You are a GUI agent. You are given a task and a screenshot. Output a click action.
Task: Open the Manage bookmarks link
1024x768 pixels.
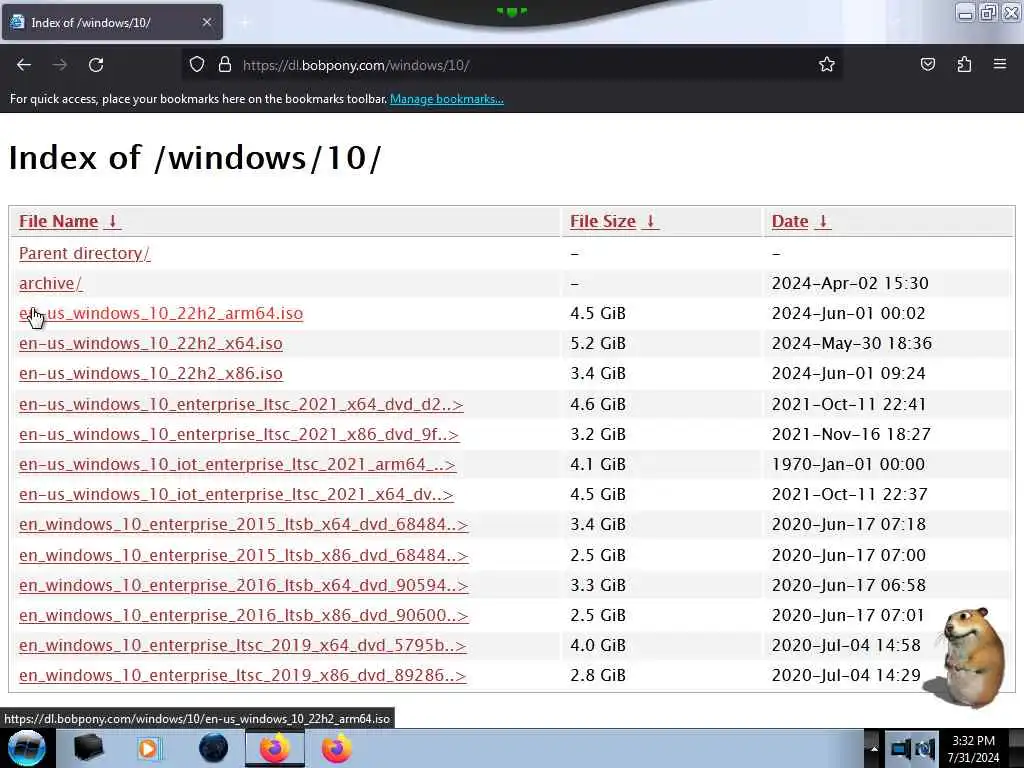(x=447, y=99)
